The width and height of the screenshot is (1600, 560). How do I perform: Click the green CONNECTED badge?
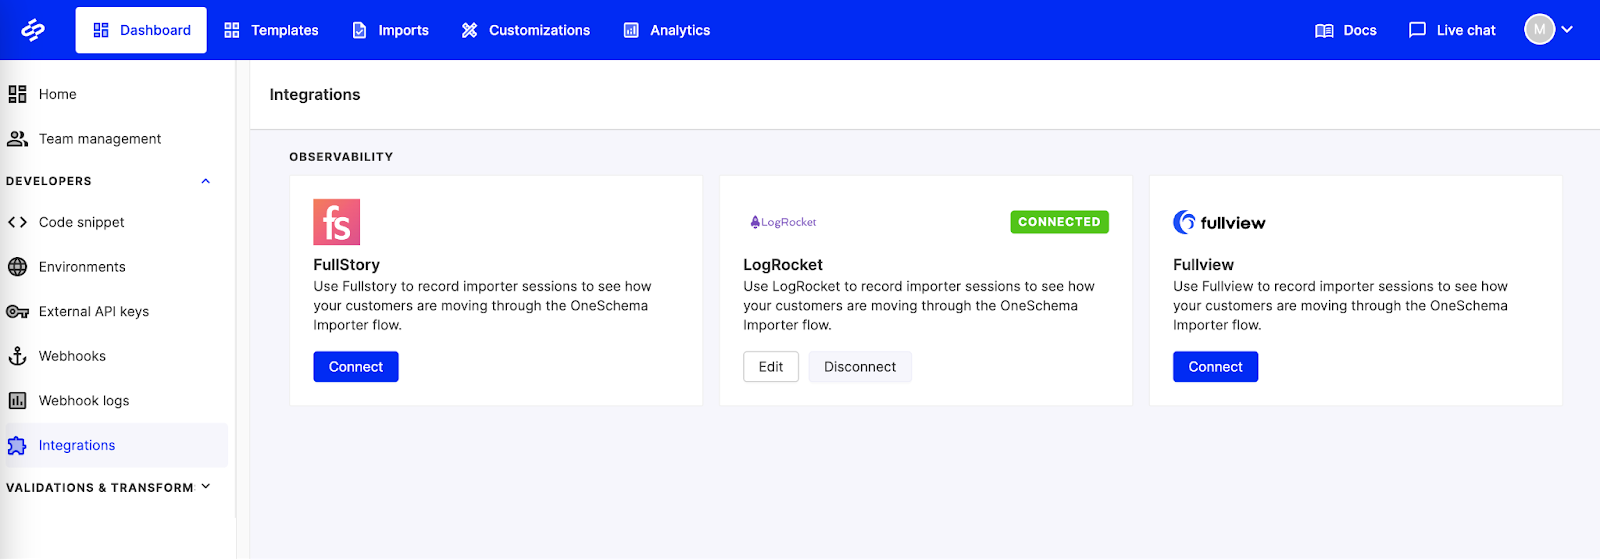(1059, 222)
